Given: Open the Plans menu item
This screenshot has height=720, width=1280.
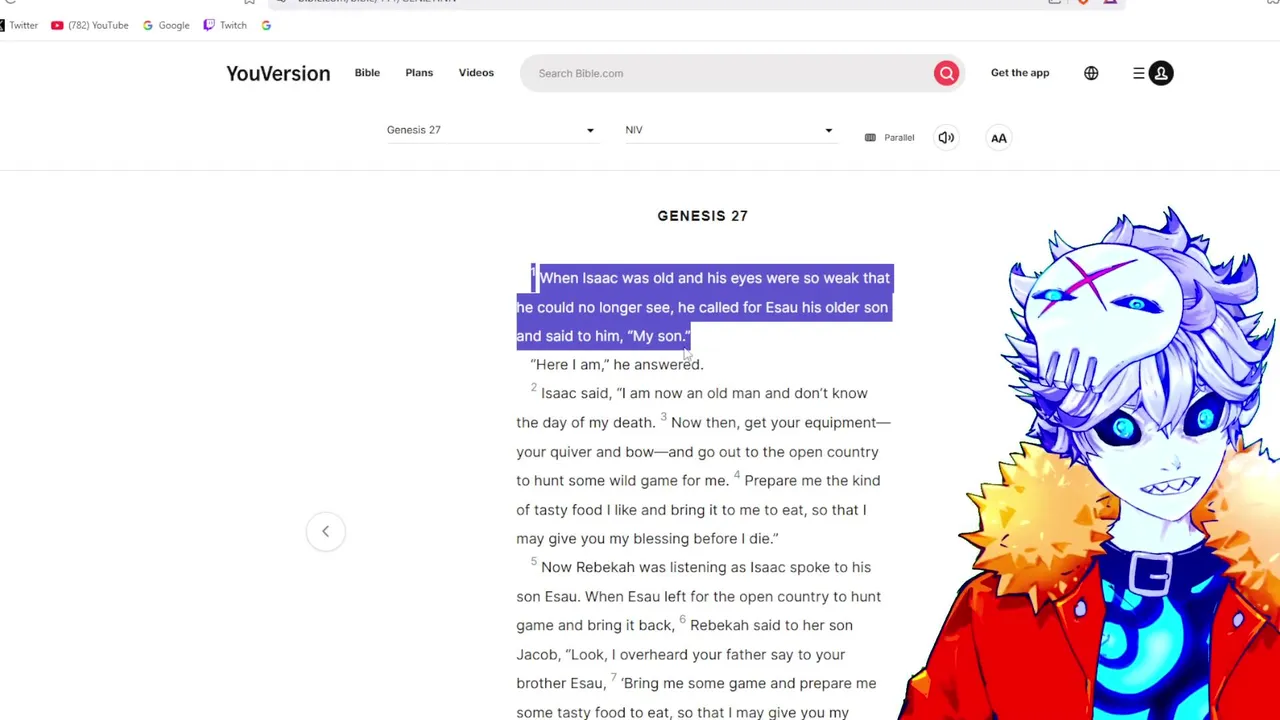Looking at the screenshot, I should pos(419,73).
